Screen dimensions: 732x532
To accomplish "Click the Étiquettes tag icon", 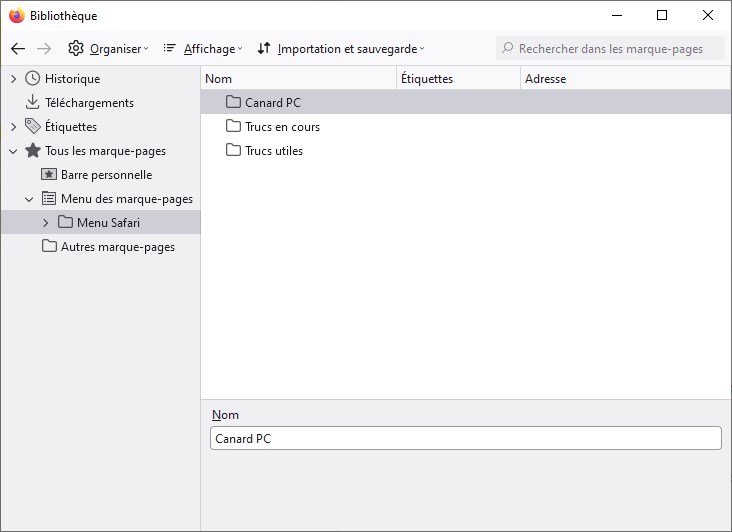I will pyautogui.click(x=33, y=126).
